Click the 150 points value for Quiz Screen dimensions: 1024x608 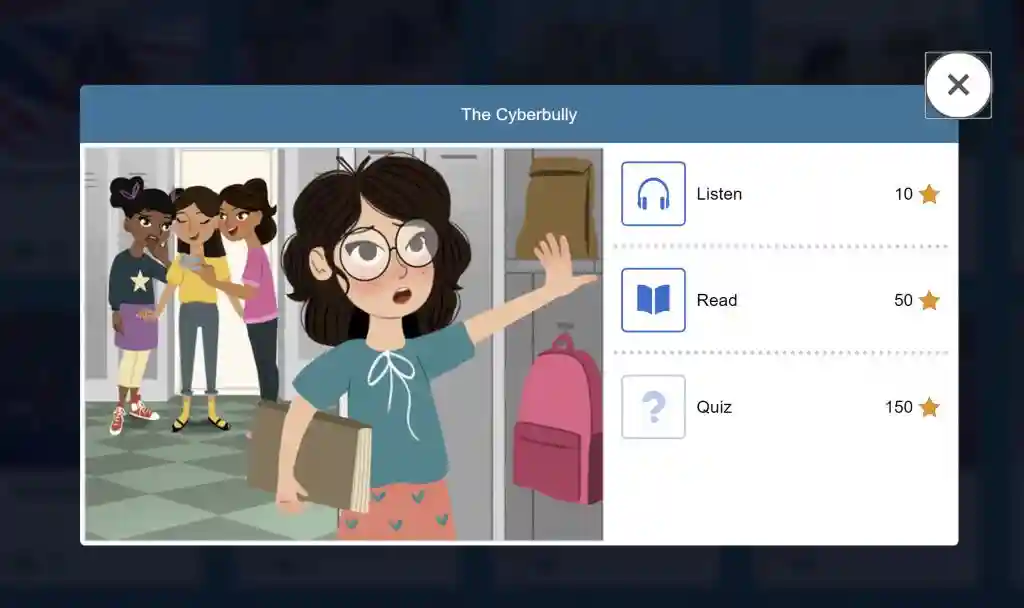899,407
